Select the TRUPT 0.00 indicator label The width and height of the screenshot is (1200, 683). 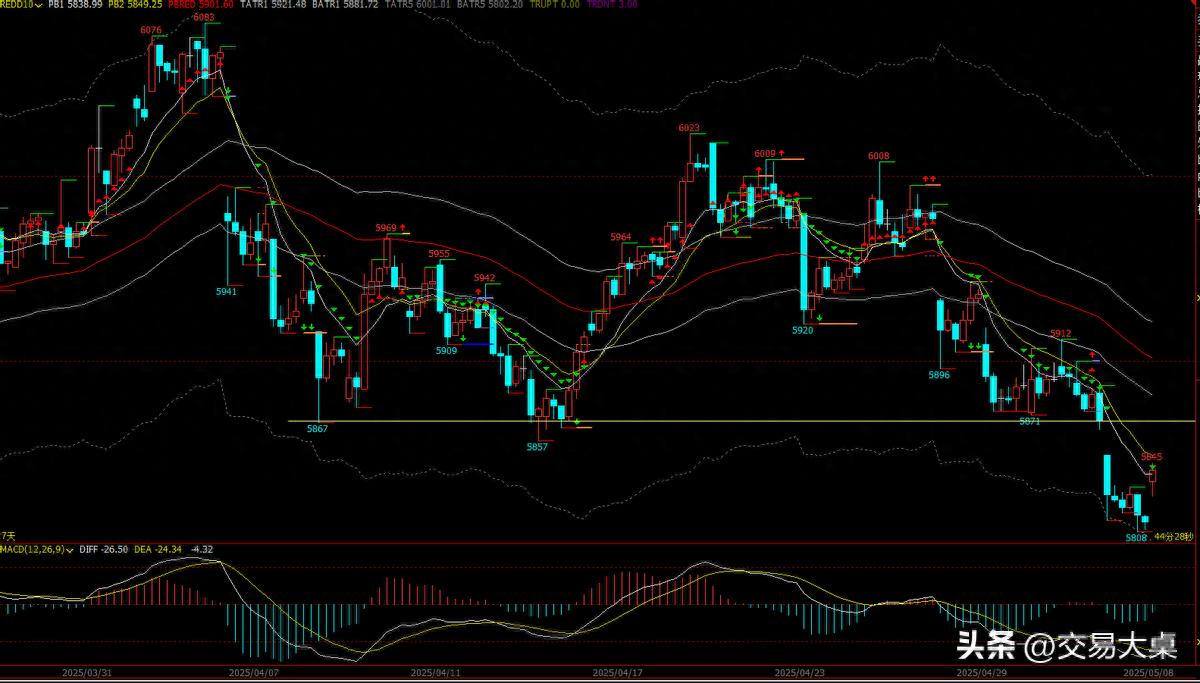point(554,5)
